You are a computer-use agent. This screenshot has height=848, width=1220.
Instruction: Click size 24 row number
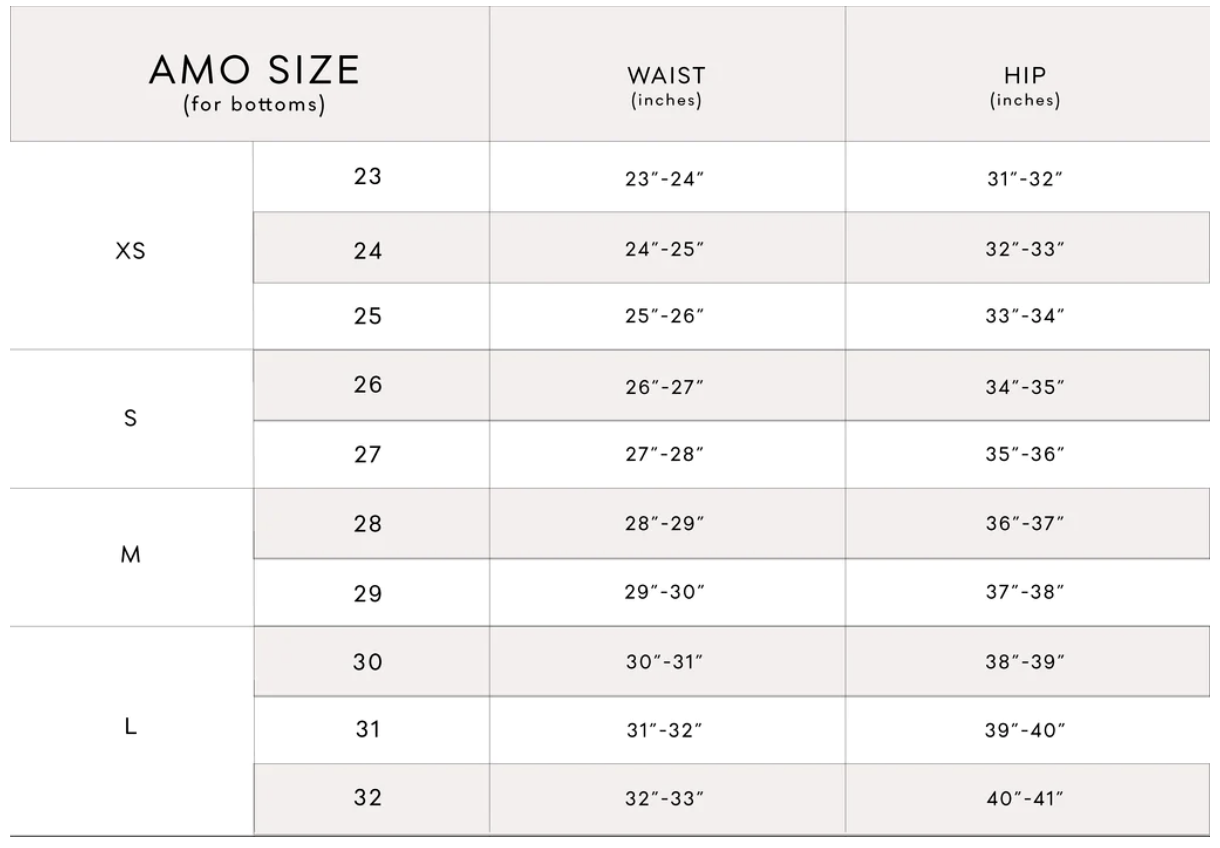368,249
